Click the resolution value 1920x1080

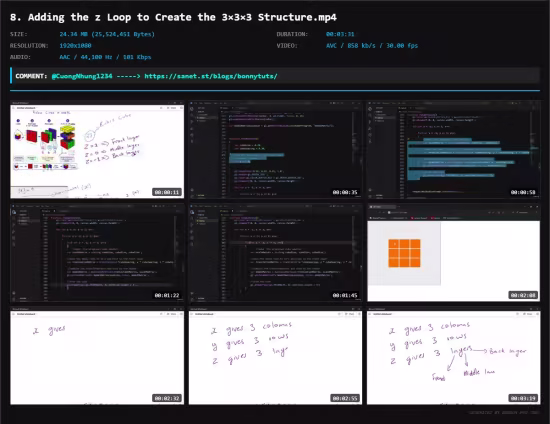pyautogui.click(x=75, y=46)
